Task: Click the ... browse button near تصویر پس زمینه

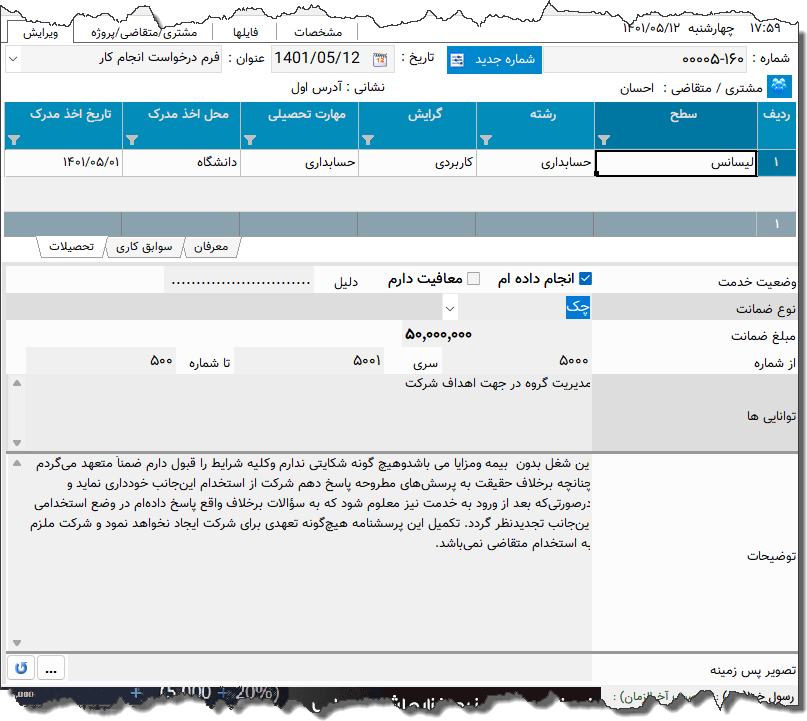Action: [50, 668]
